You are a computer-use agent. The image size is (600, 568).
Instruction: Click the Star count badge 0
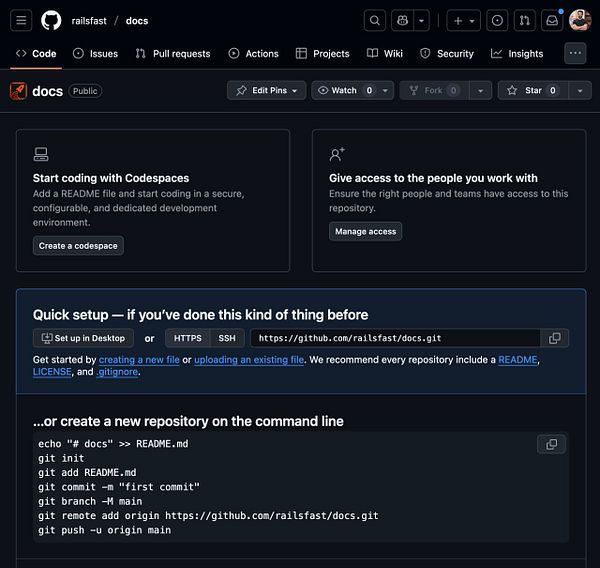click(x=552, y=90)
